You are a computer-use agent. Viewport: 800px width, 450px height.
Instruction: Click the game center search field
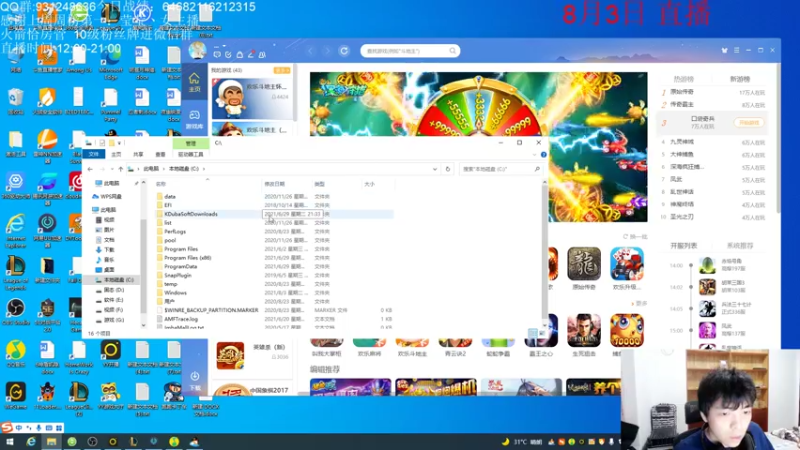click(410, 51)
